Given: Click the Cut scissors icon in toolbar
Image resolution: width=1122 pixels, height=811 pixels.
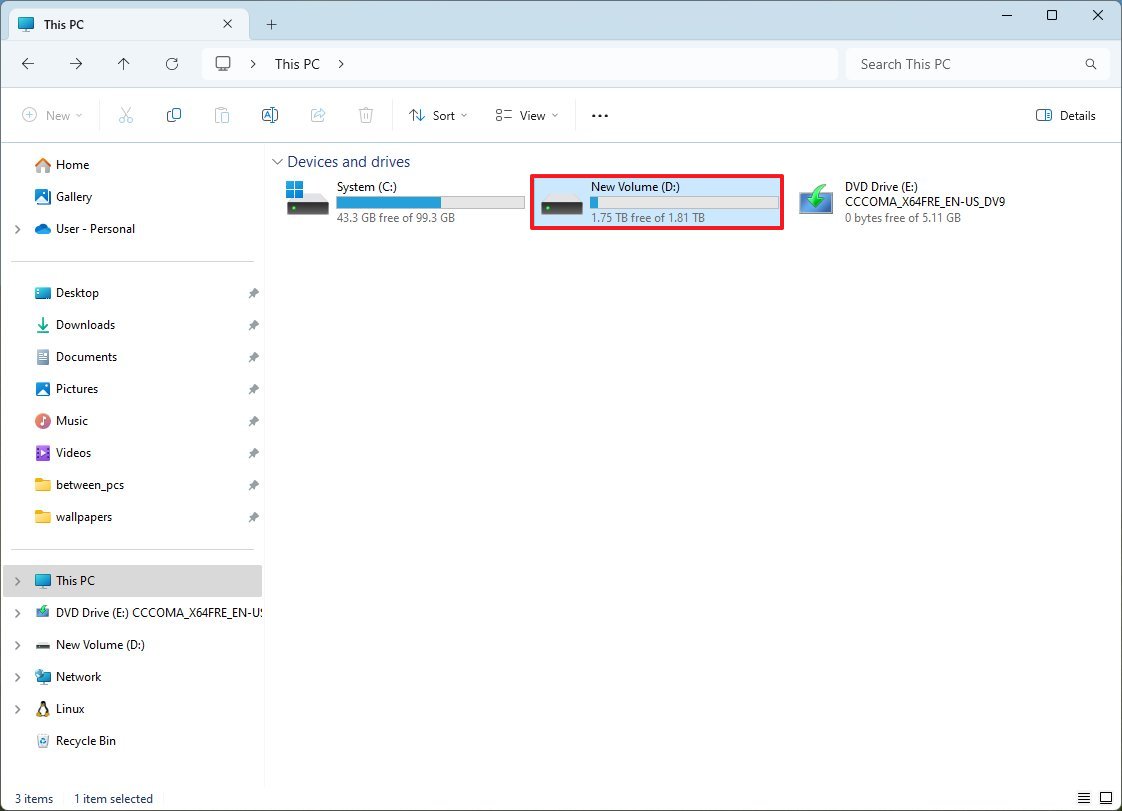Looking at the screenshot, I should [x=126, y=115].
